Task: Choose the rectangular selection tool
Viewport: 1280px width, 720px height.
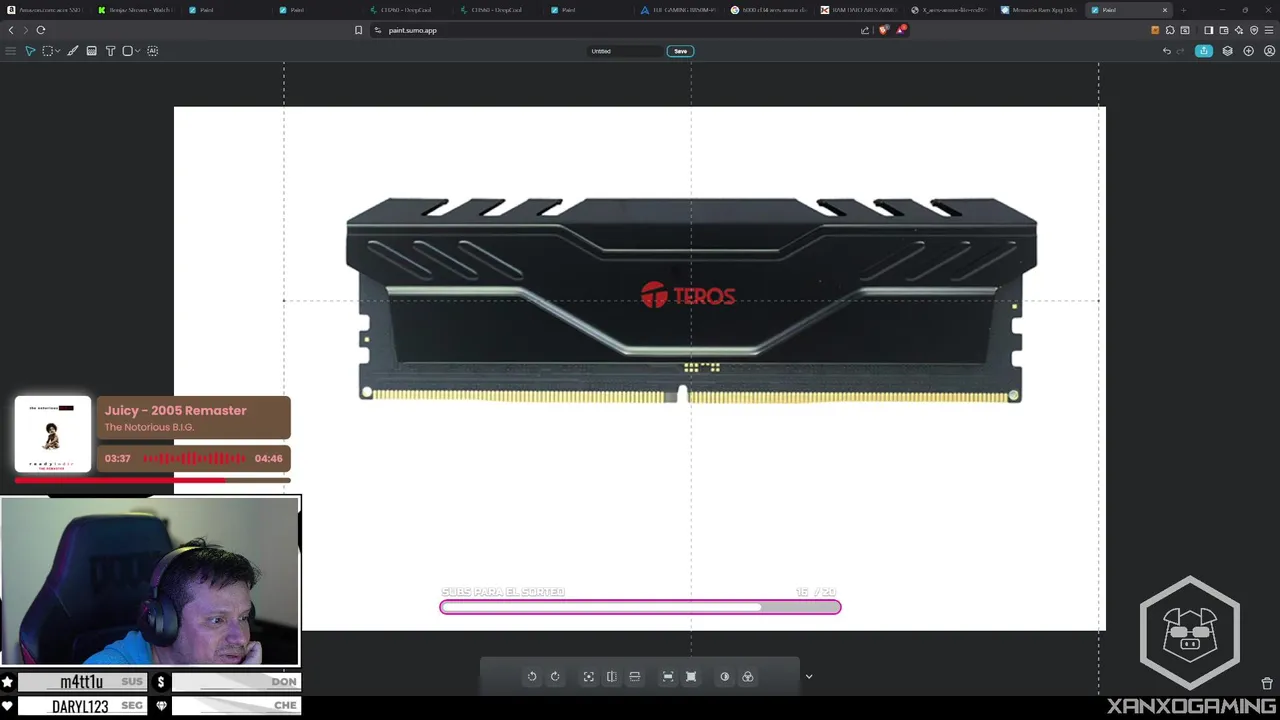Action: [x=47, y=51]
